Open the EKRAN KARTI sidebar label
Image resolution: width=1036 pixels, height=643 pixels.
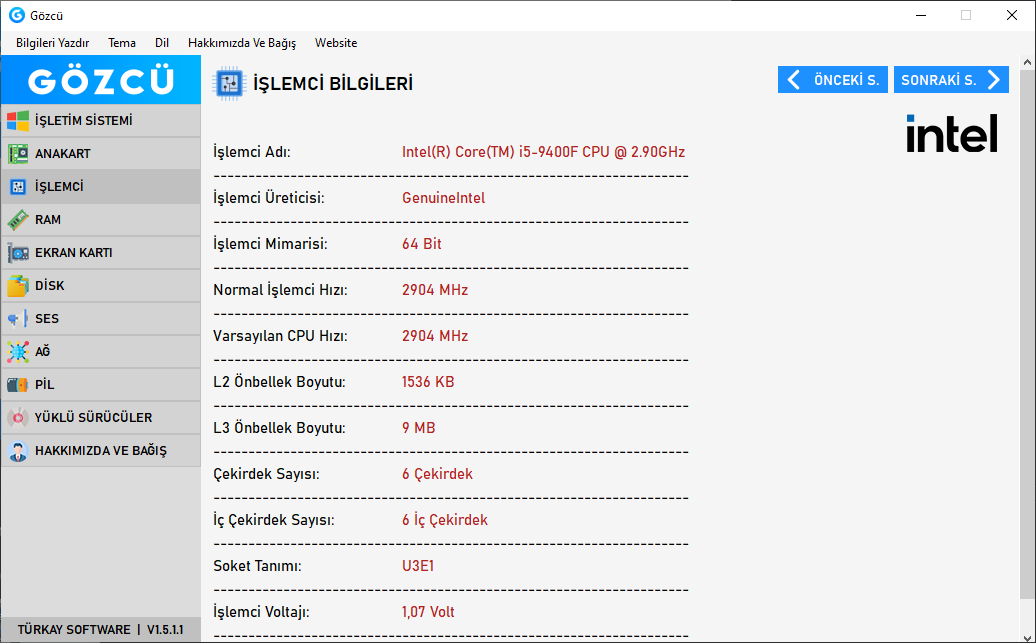(73, 253)
